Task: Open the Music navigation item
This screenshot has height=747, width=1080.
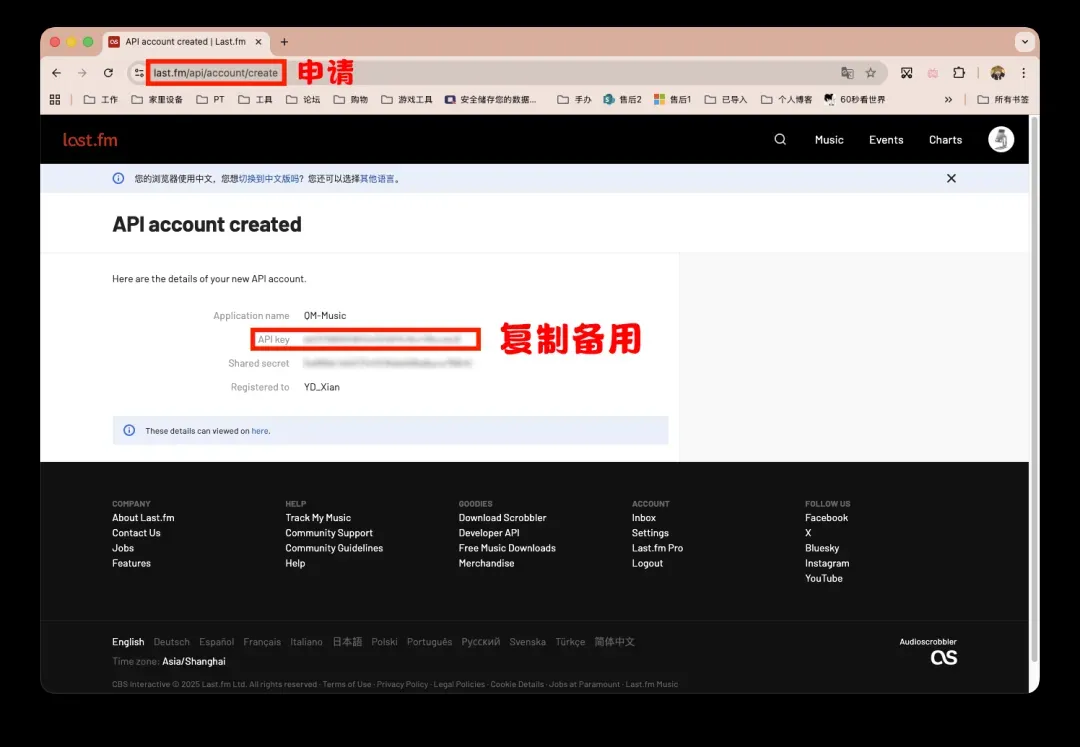Action: [829, 140]
